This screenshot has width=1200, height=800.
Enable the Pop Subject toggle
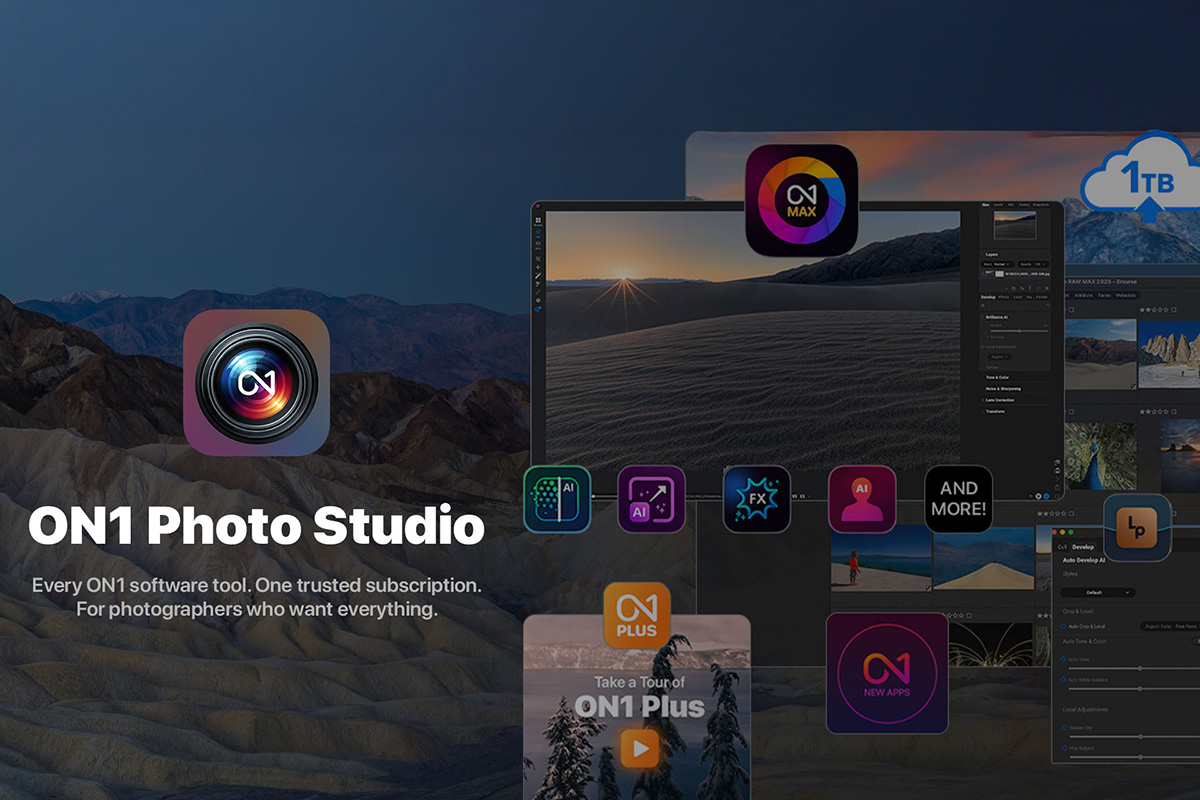(1064, 747)
